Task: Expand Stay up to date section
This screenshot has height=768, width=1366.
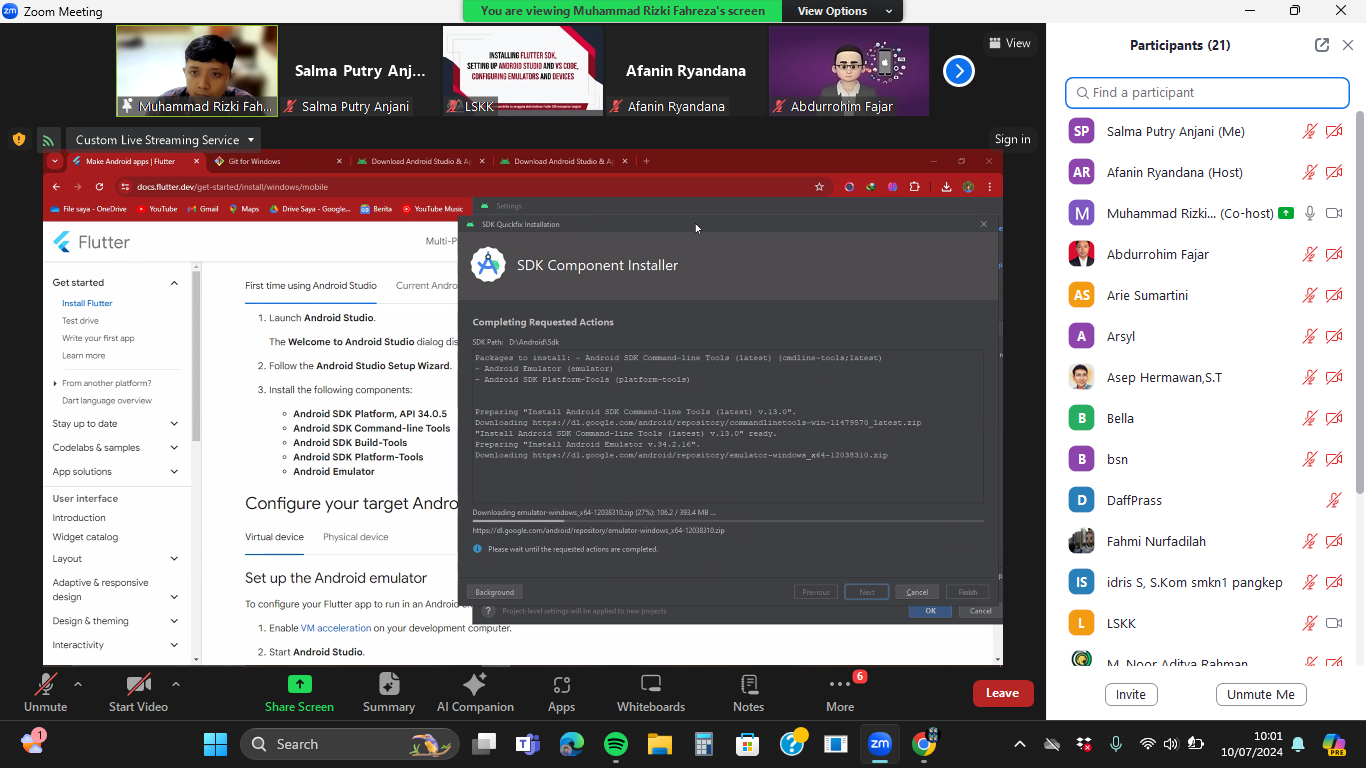Action: (x=174, y=424)
